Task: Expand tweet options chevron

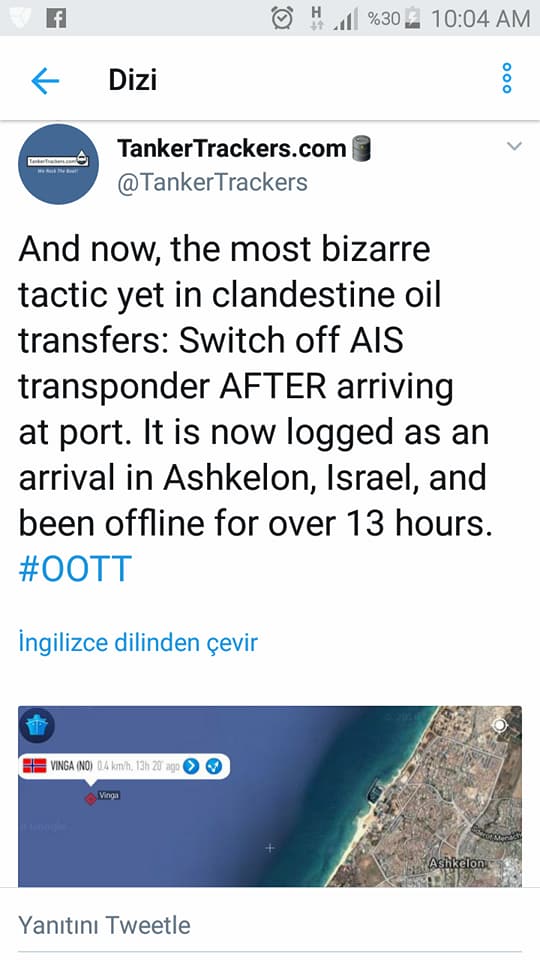Action: click(x=514, y=146)
